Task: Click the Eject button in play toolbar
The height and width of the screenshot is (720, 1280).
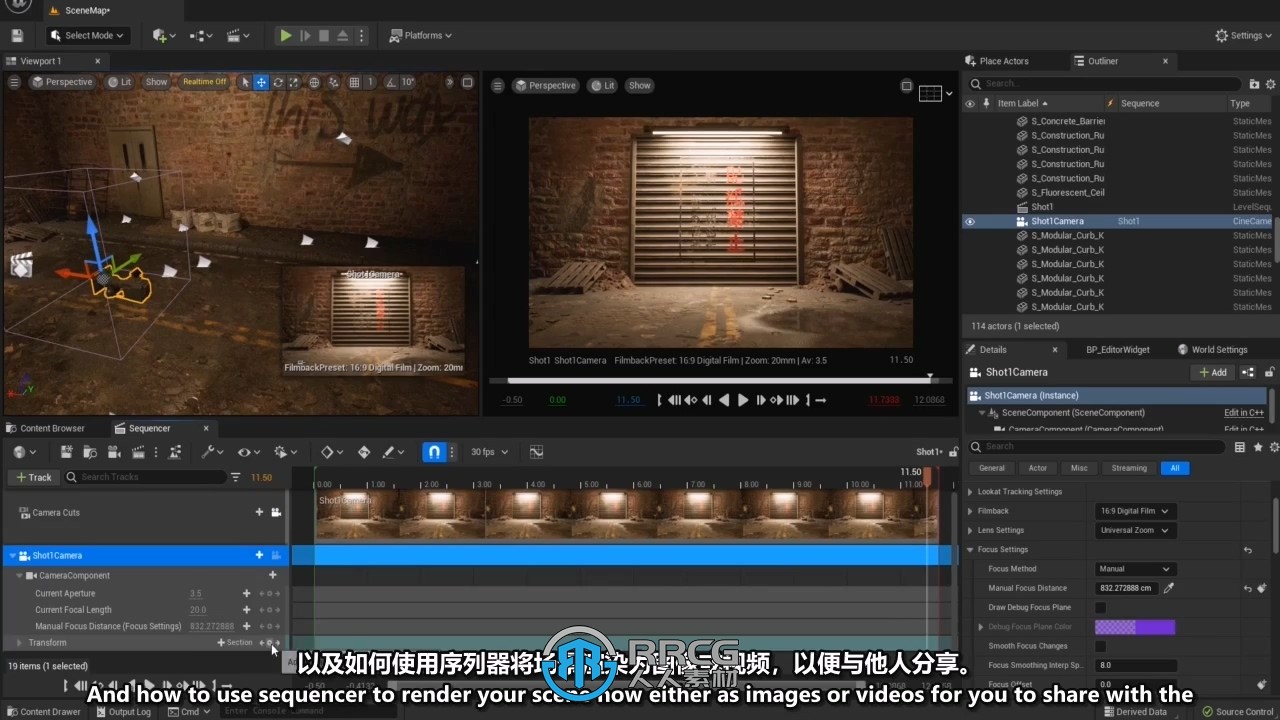Action: coord(342,35)
